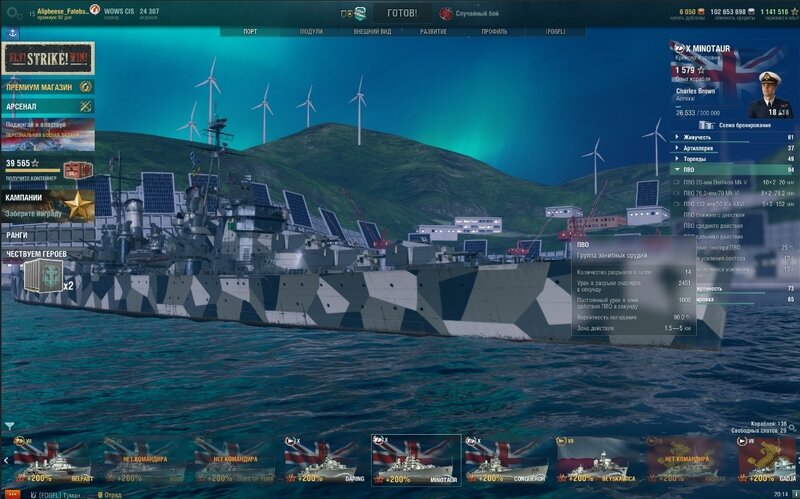Click the magnifier search near Кораблей: 138
The width and height of the screenshot is (800, 499).
[x=792, y=428]
